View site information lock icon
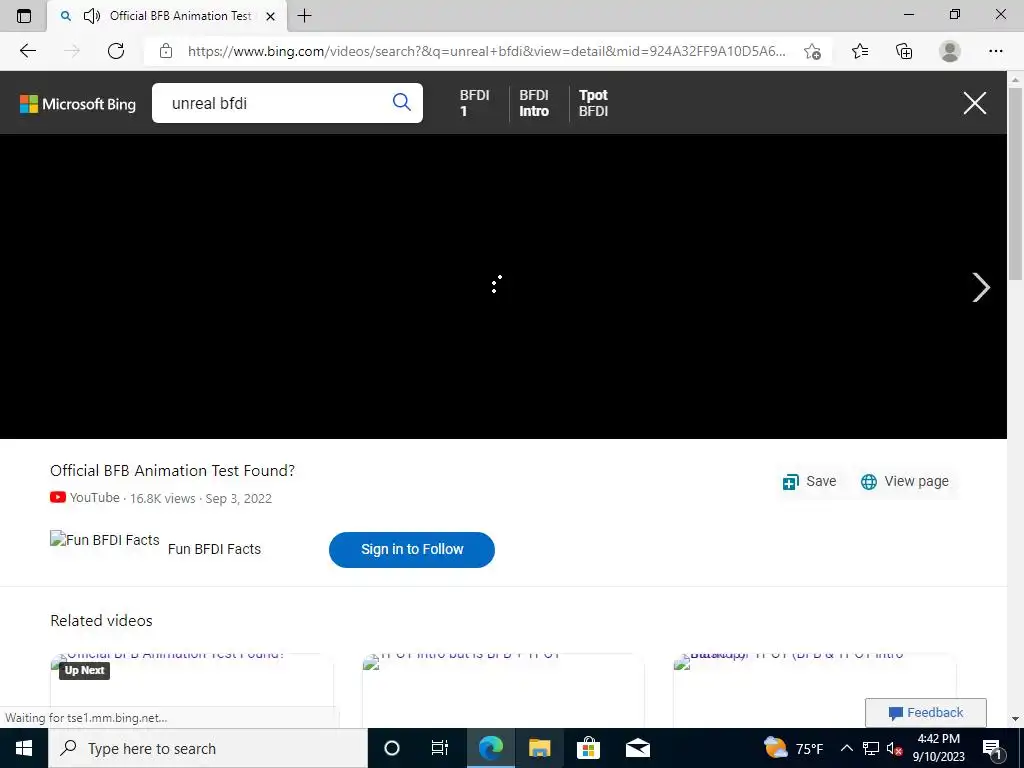Image resolution: width=1024 pixels, height=768 pixels. point(166,51)
